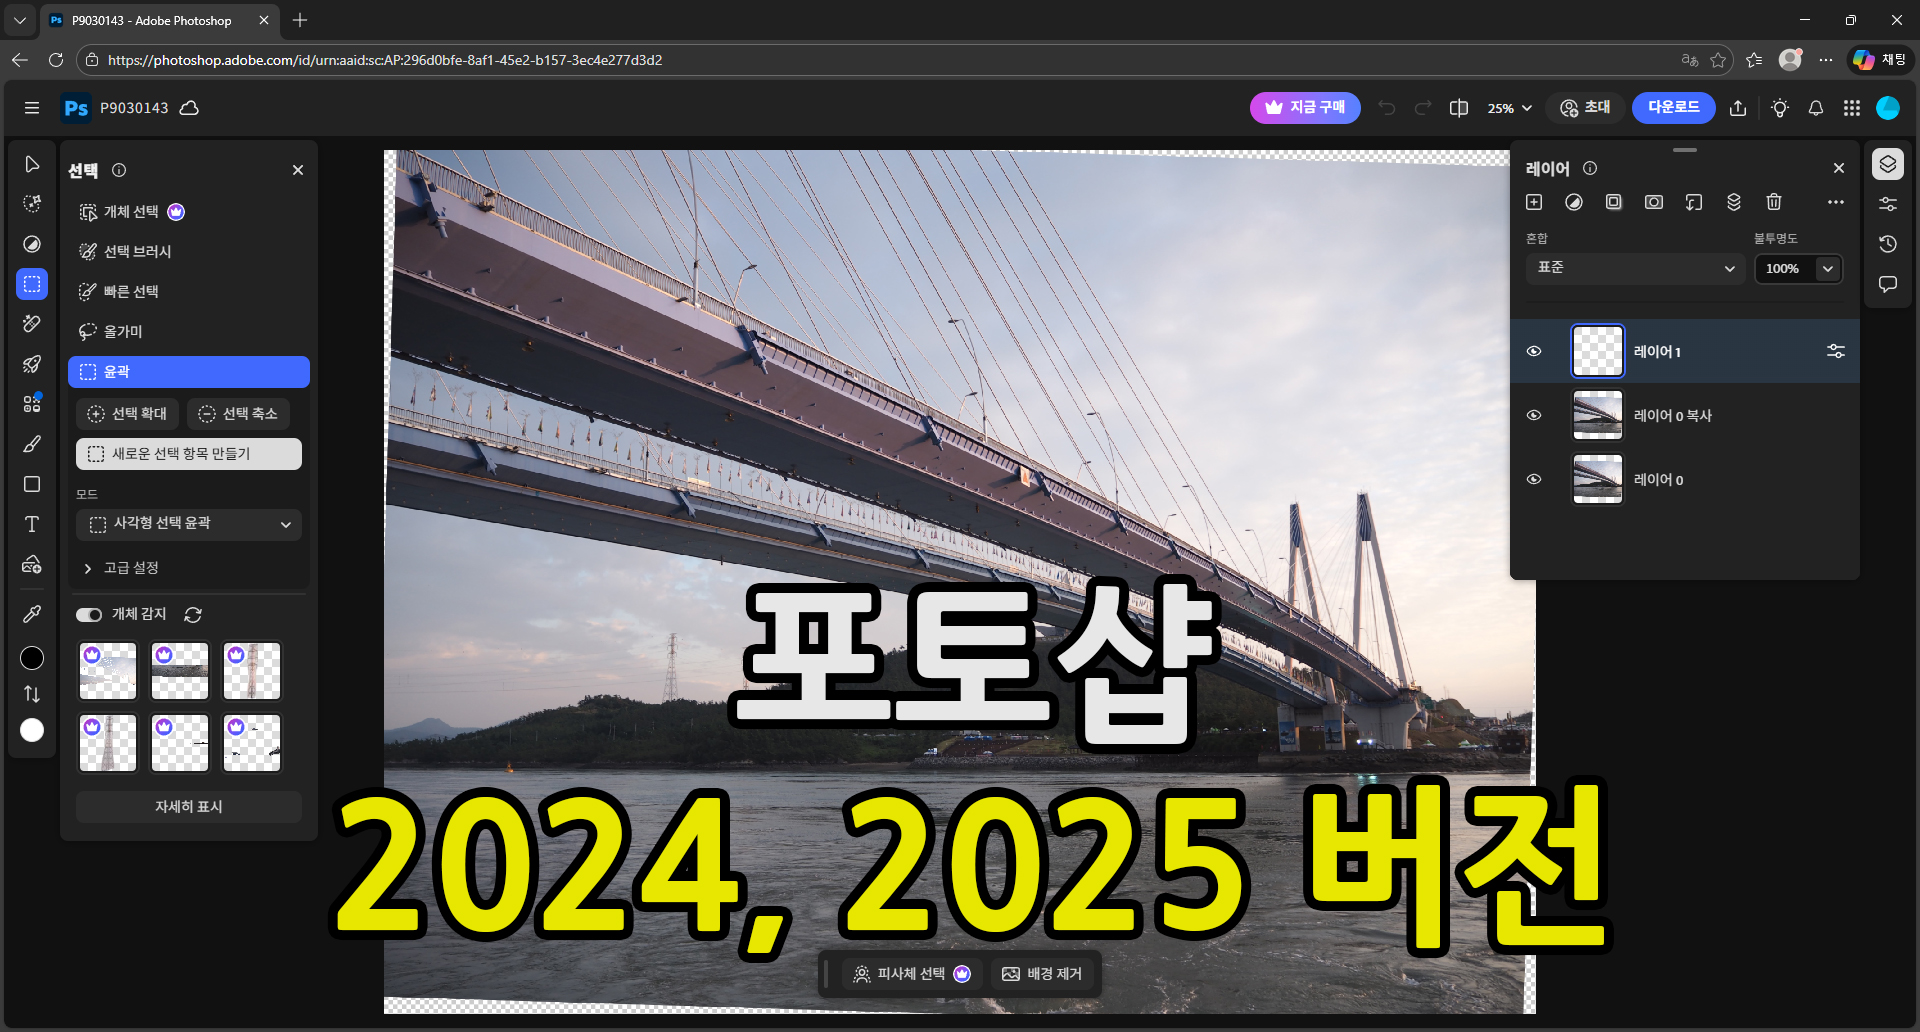This screenshot has height=1032, width=1920.
Task: Select detected object thumbnail showing bridge deck
Action: pos(180,671)
